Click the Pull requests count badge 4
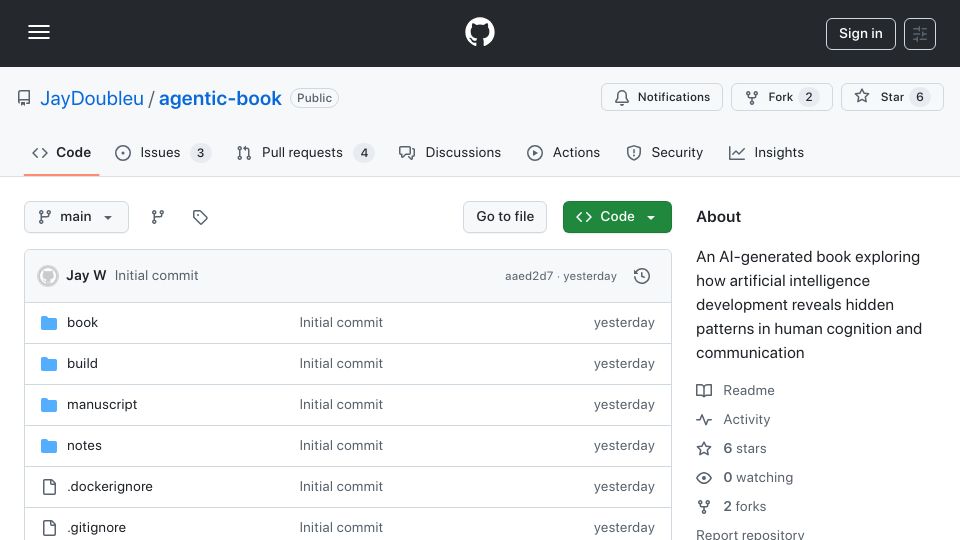 (364, 152)
